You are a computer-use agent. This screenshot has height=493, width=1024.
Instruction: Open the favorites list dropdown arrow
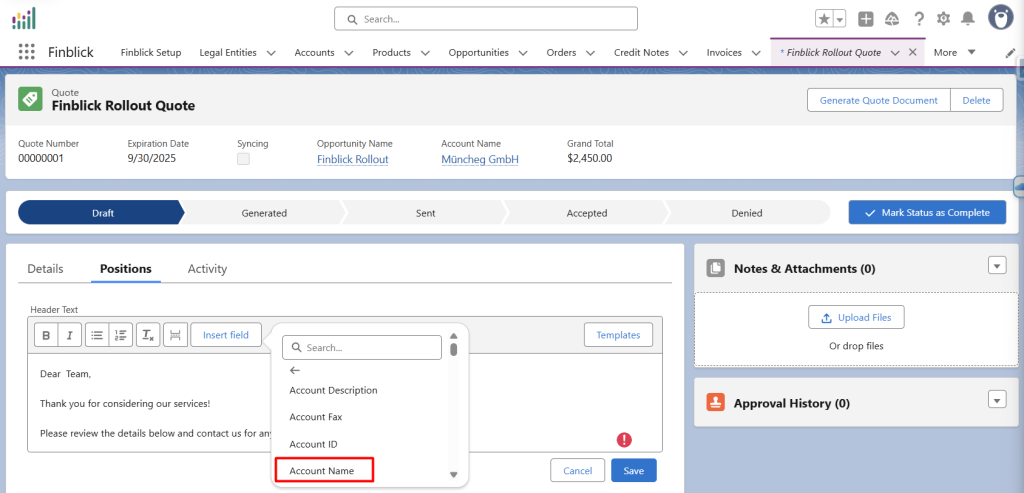pos(839,19)
